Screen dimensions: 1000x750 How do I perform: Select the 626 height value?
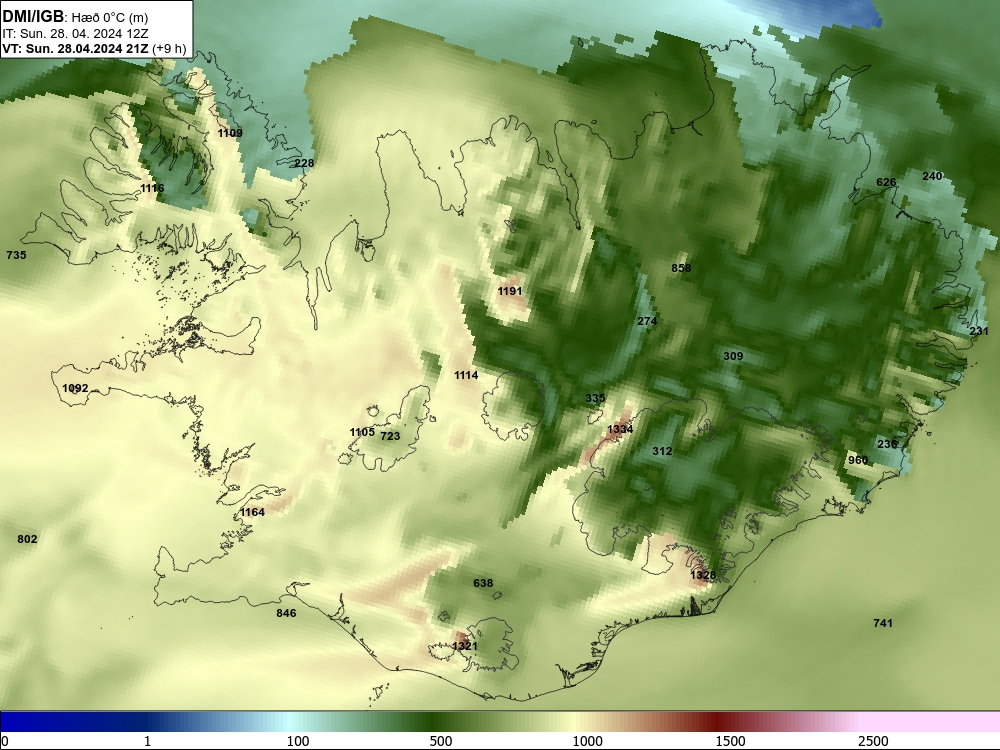point(886,182)
